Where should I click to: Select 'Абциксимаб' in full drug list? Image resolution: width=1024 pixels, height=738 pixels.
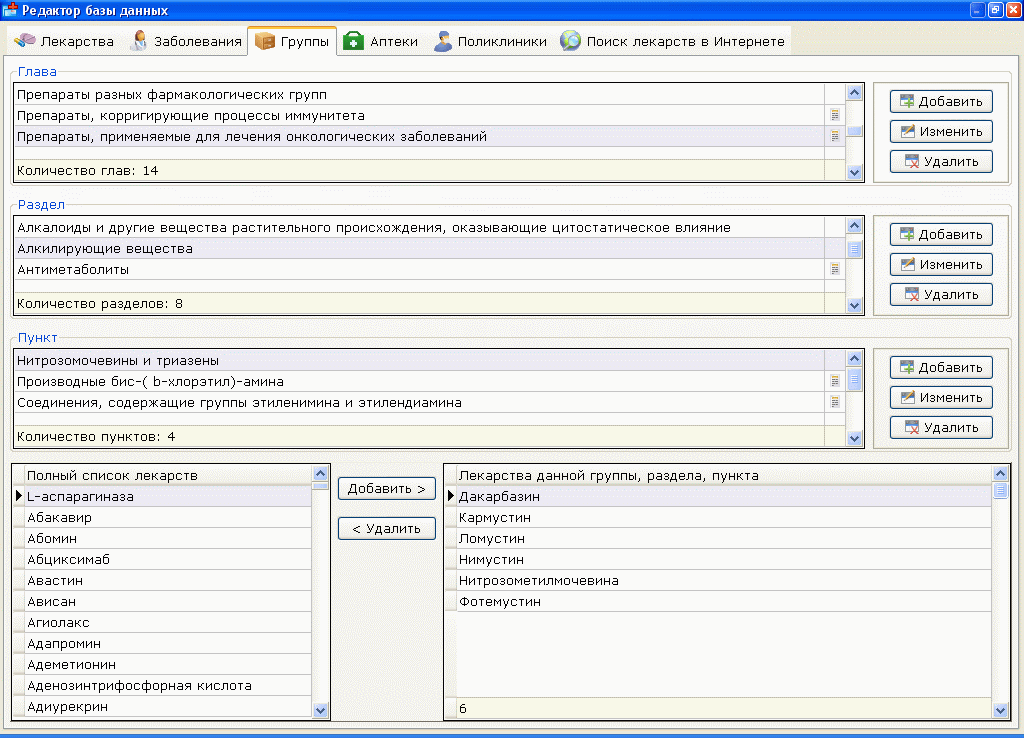click(x=168, y=559)
